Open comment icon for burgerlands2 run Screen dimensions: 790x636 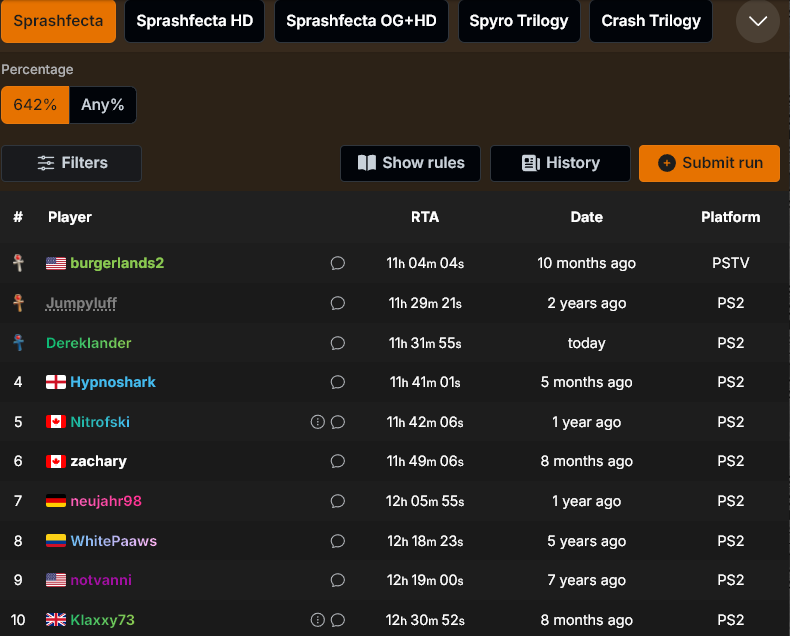click(x=338, y=263)
